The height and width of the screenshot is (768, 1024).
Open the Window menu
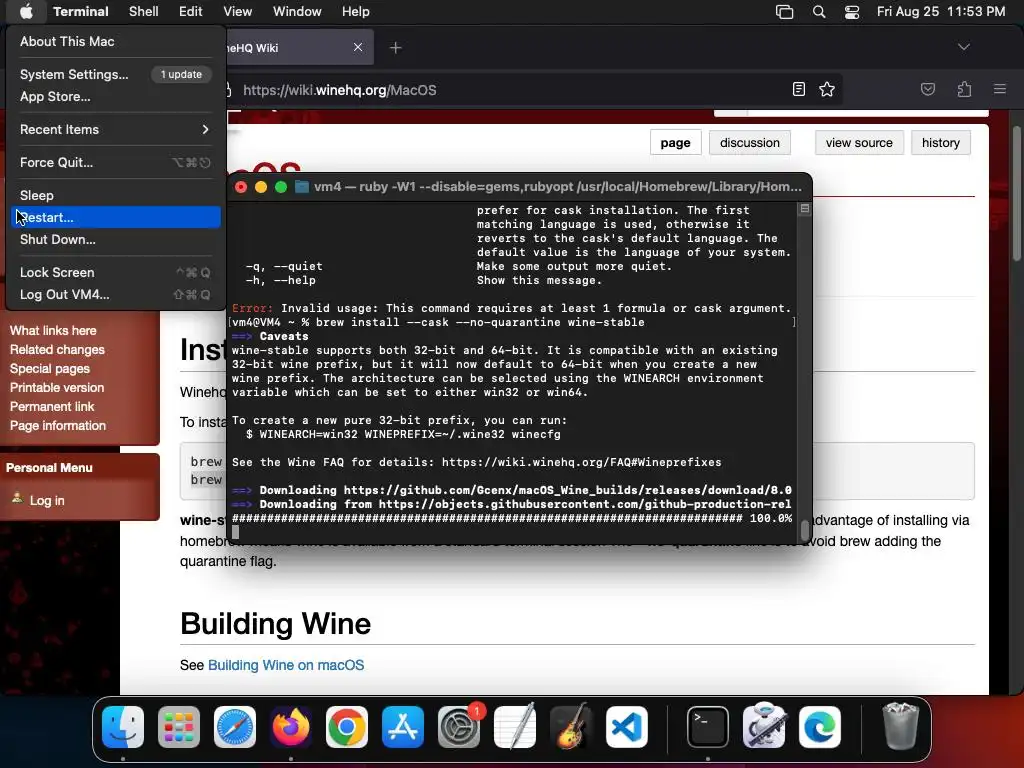point(297,12)
